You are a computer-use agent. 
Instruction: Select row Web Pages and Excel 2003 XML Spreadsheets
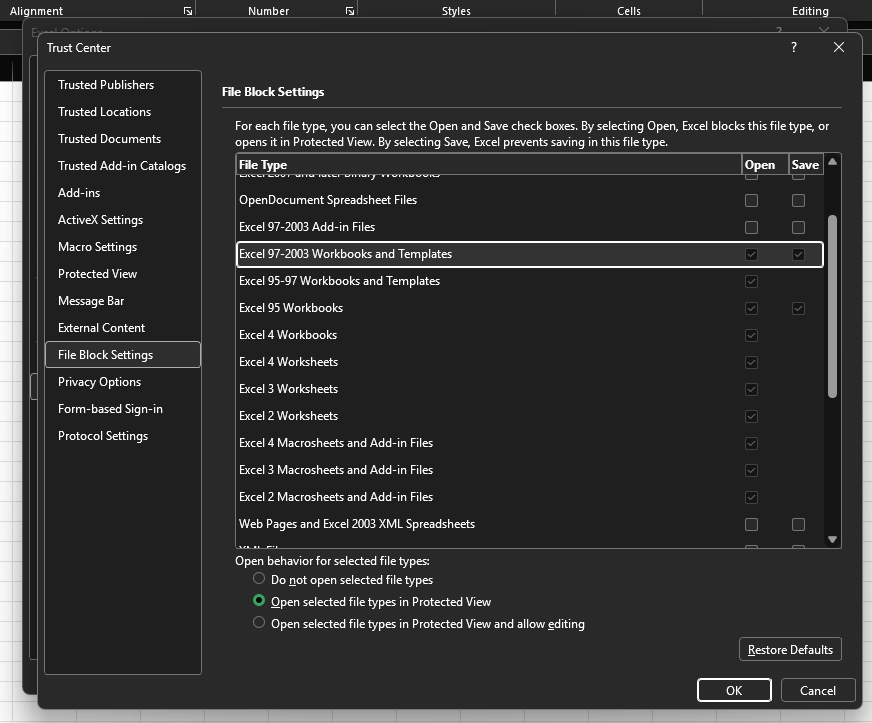(x=529, y=524)
